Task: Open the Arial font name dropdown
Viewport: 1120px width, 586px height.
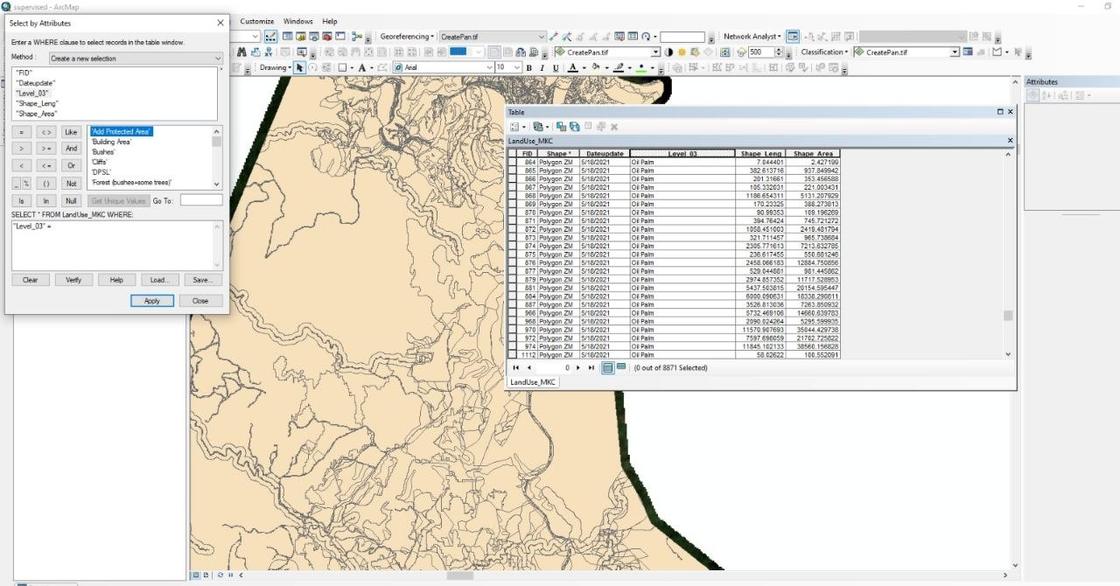Action: click(x=444, y=67)
